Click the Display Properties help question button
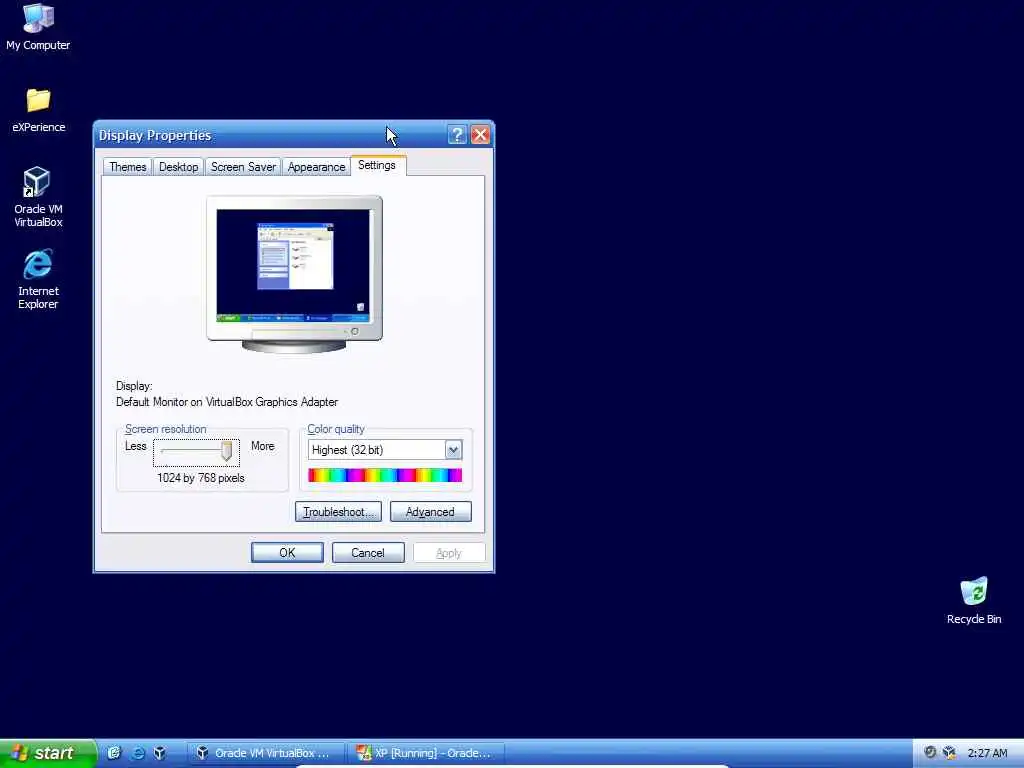Image resolution: width=1024 pixels, height=768 pixels. (x=457, y=135)
